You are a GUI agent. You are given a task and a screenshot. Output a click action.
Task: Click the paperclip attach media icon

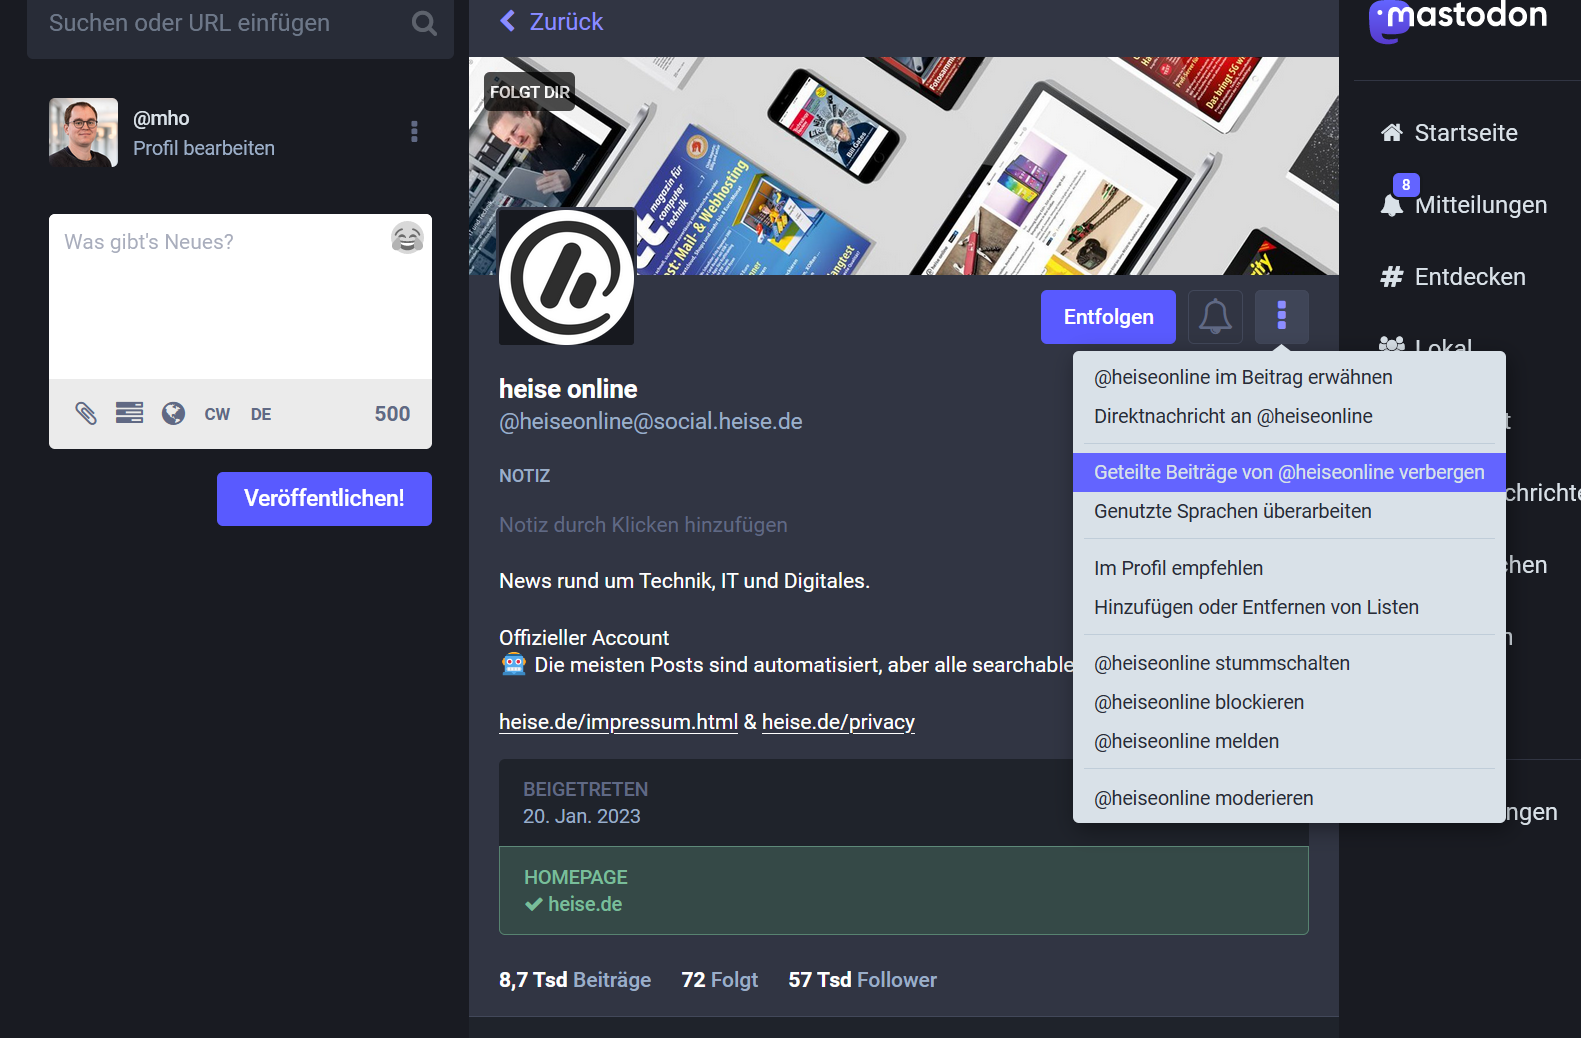(x=86, y=413)
